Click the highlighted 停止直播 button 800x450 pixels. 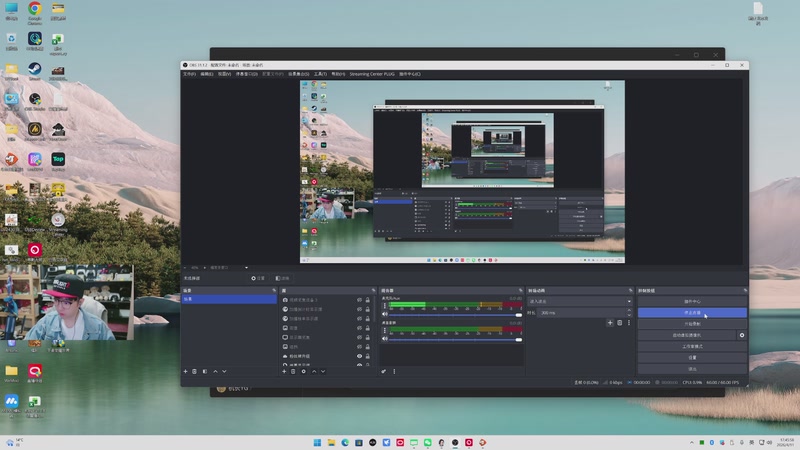point(692,313)
